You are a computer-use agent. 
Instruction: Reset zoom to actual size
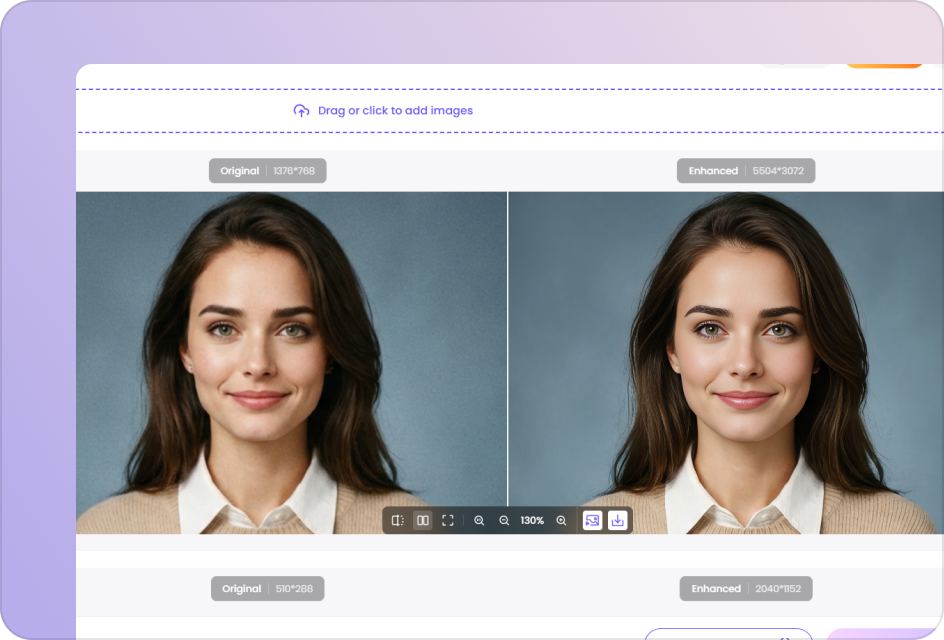tap(479, 520)
